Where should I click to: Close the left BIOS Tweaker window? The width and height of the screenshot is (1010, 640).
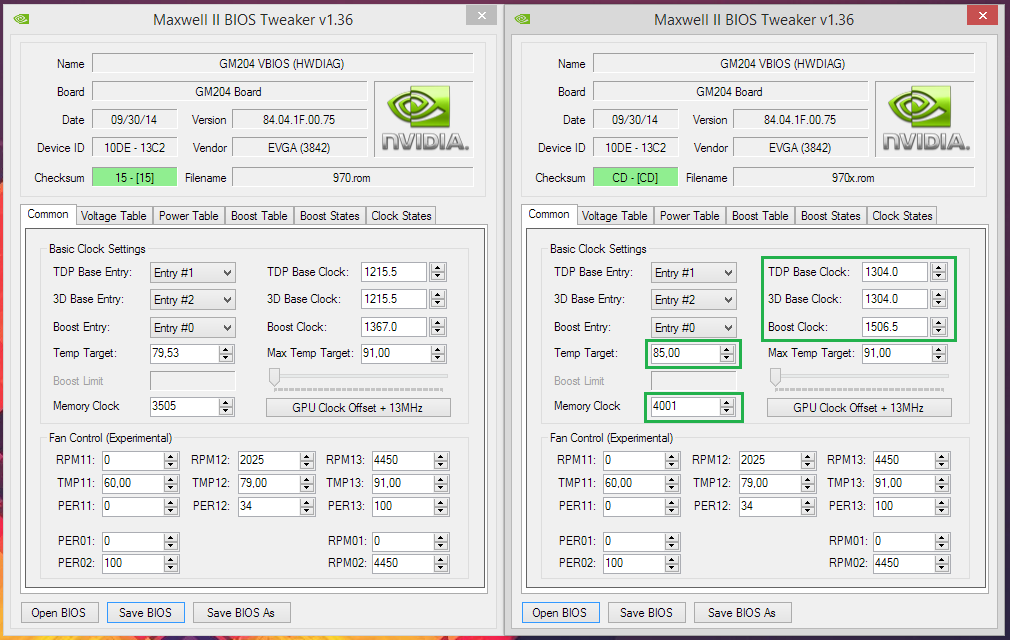tap(481, 15)
